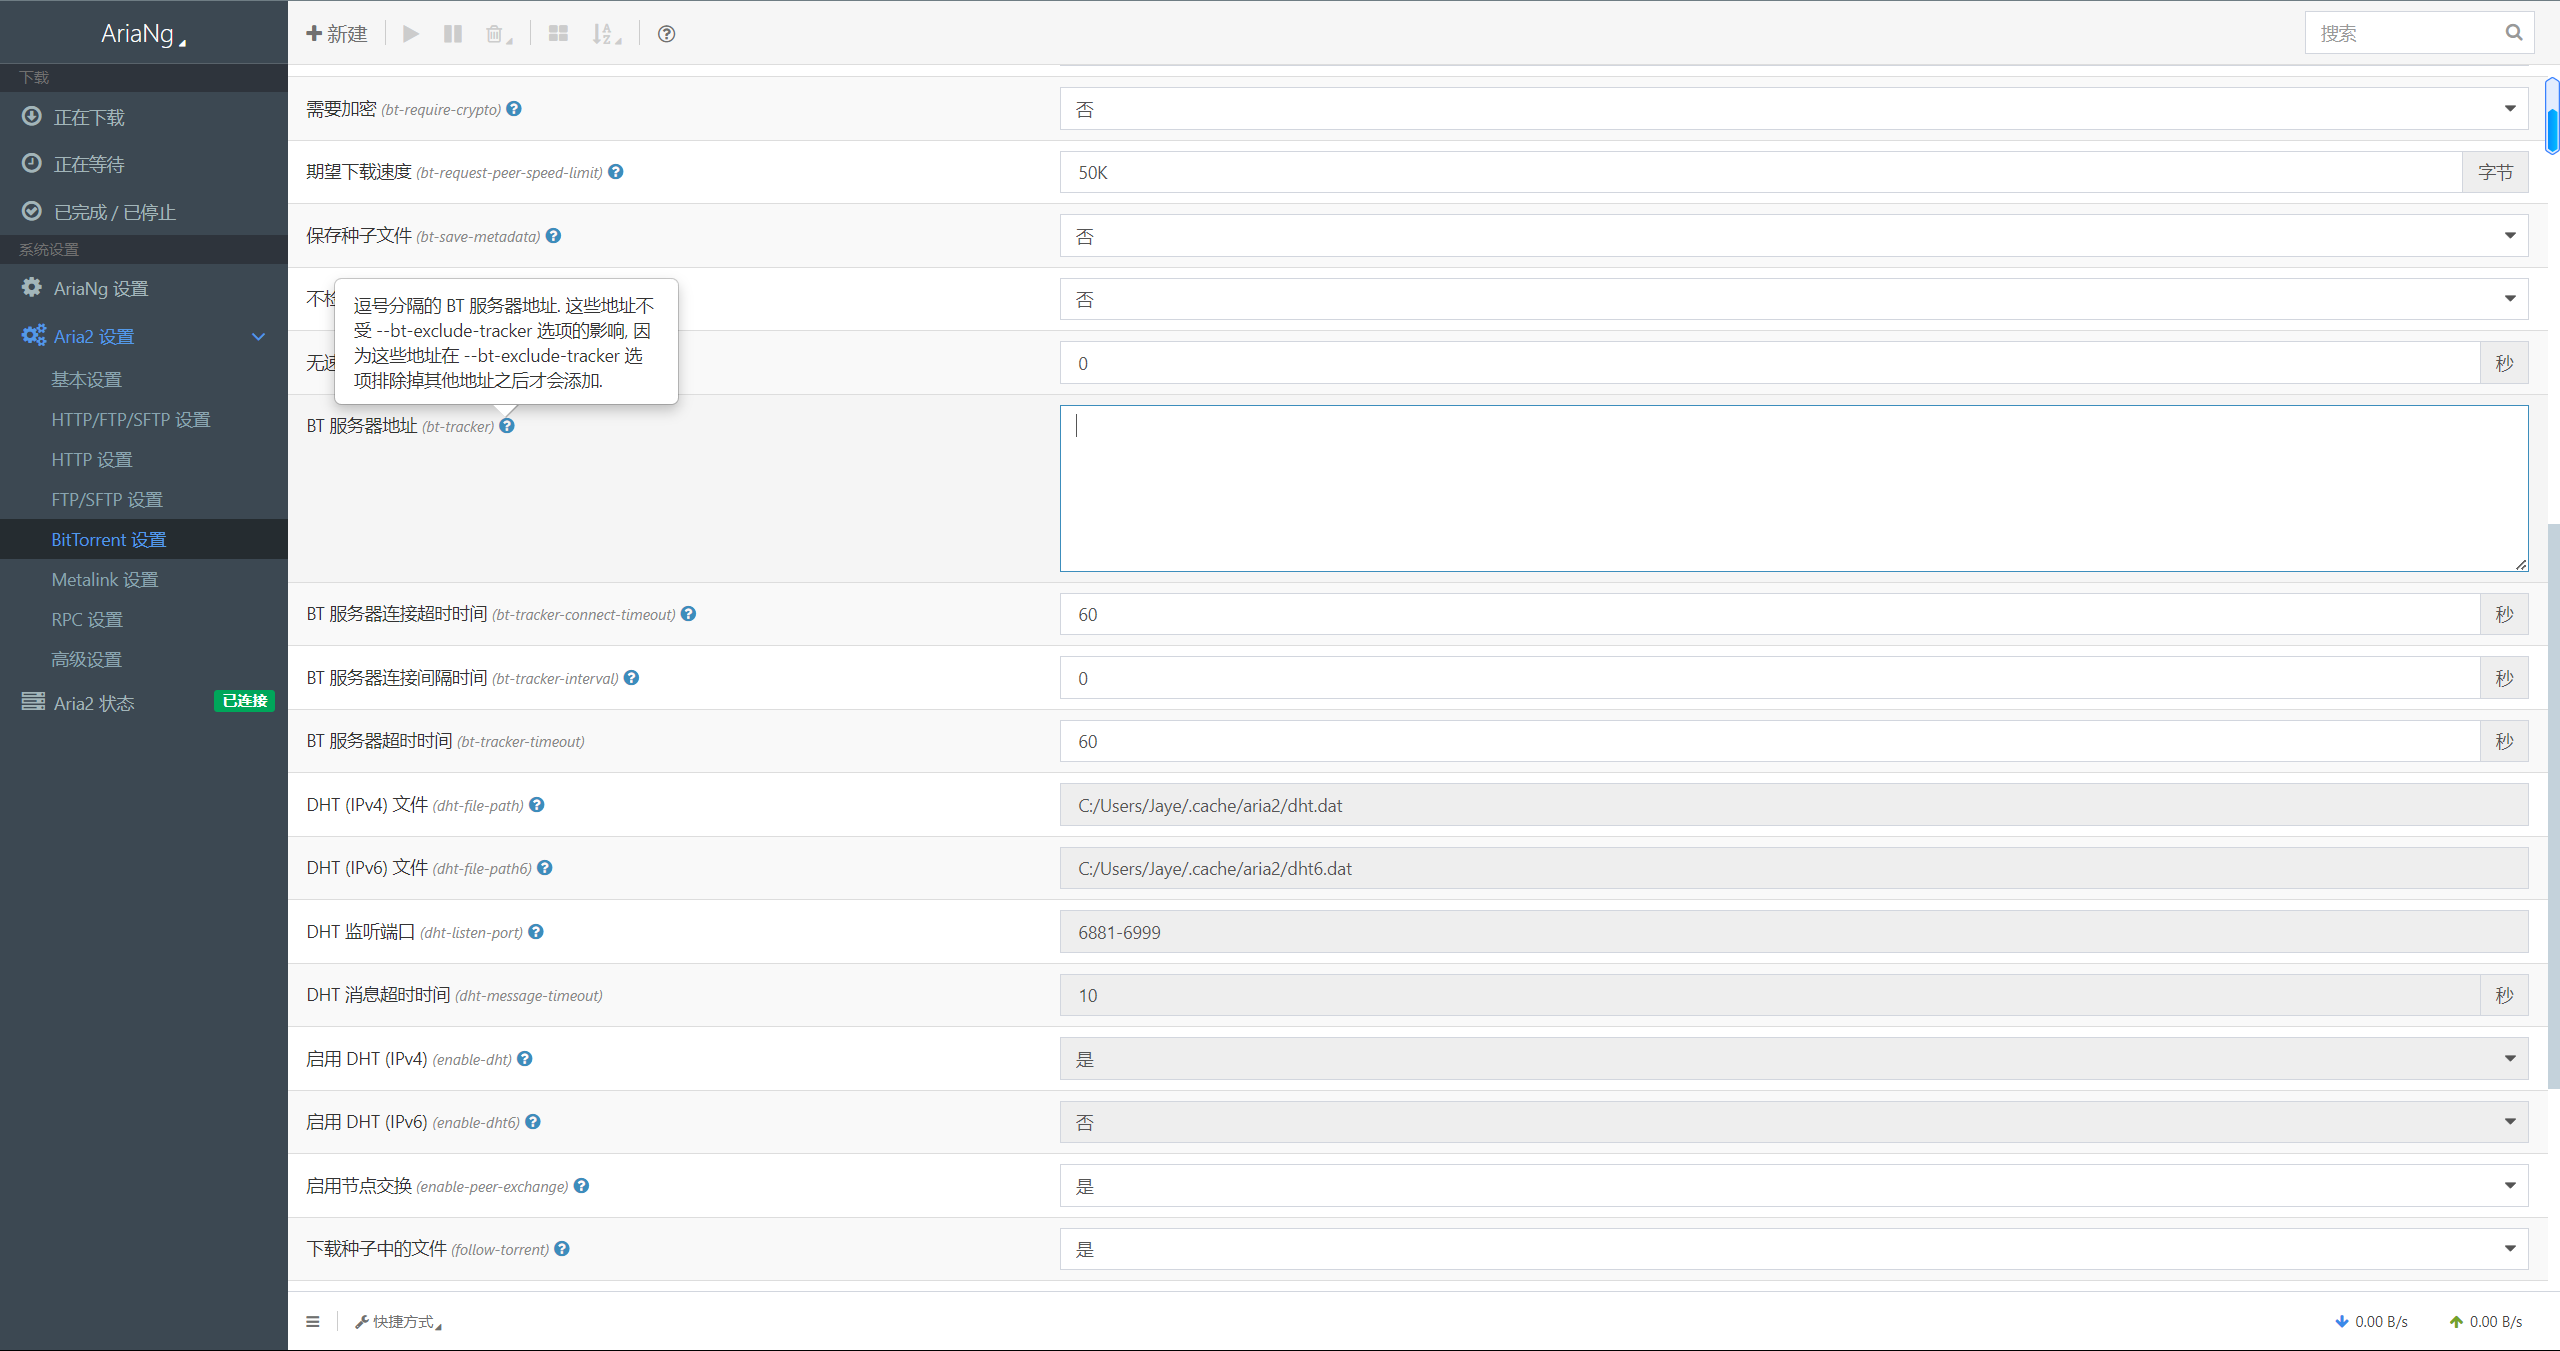Image resolution: width=2560 pixels, height=1351 pixels.
Task: Click help icon for dht-file-path6
Action: point(545,868)
